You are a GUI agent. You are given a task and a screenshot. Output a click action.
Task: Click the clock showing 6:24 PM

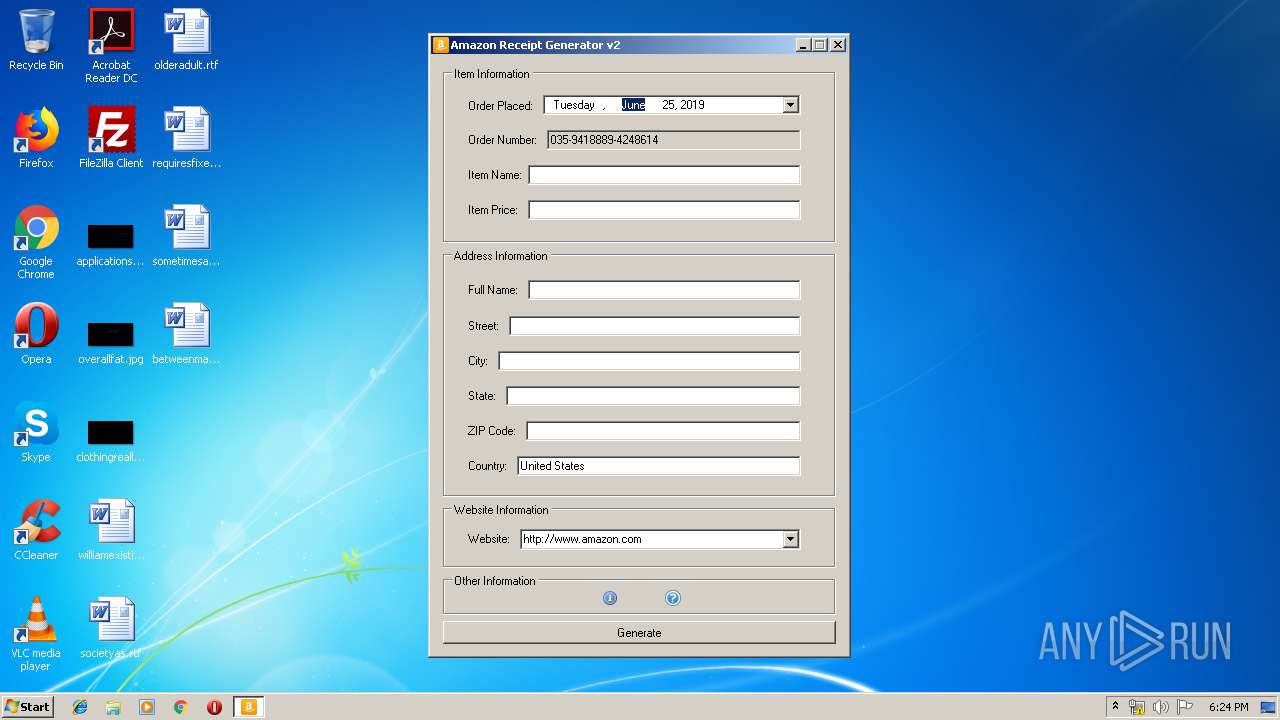[1228, 707]
